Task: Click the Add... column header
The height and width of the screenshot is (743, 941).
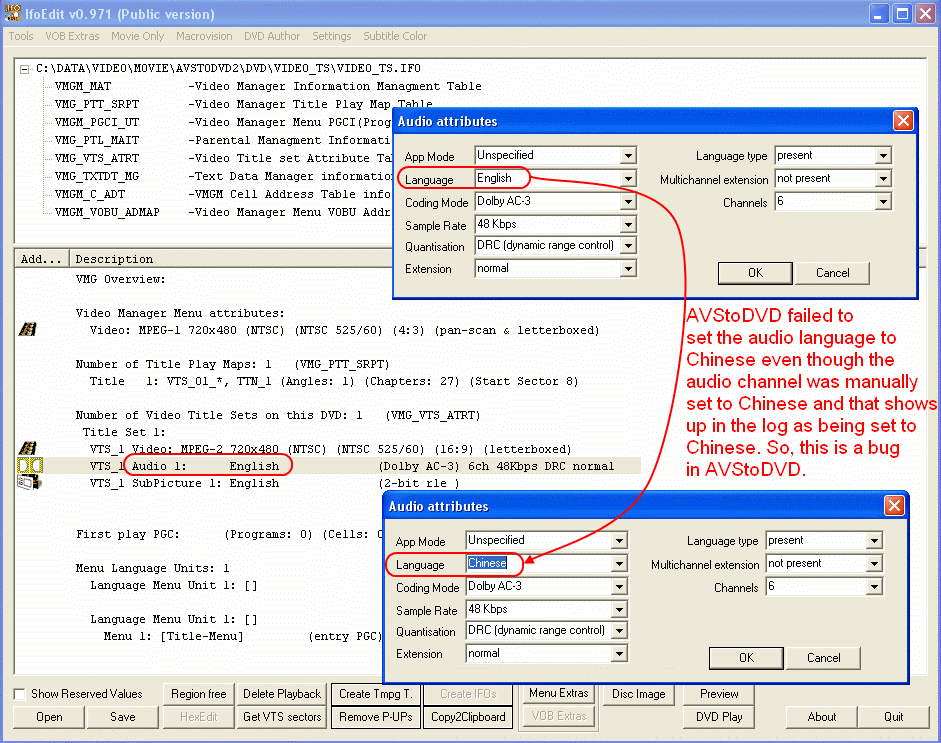Action: tap(41, 259)
